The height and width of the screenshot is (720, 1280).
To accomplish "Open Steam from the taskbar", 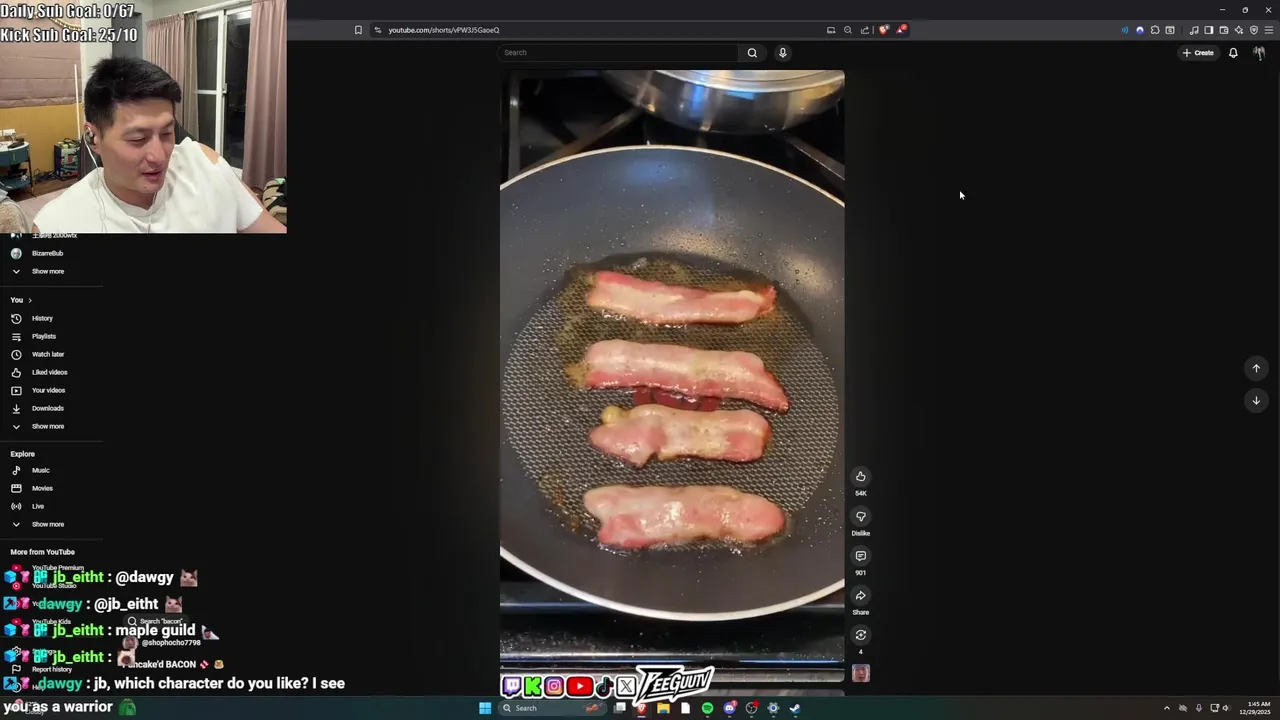I will (795, 708).
